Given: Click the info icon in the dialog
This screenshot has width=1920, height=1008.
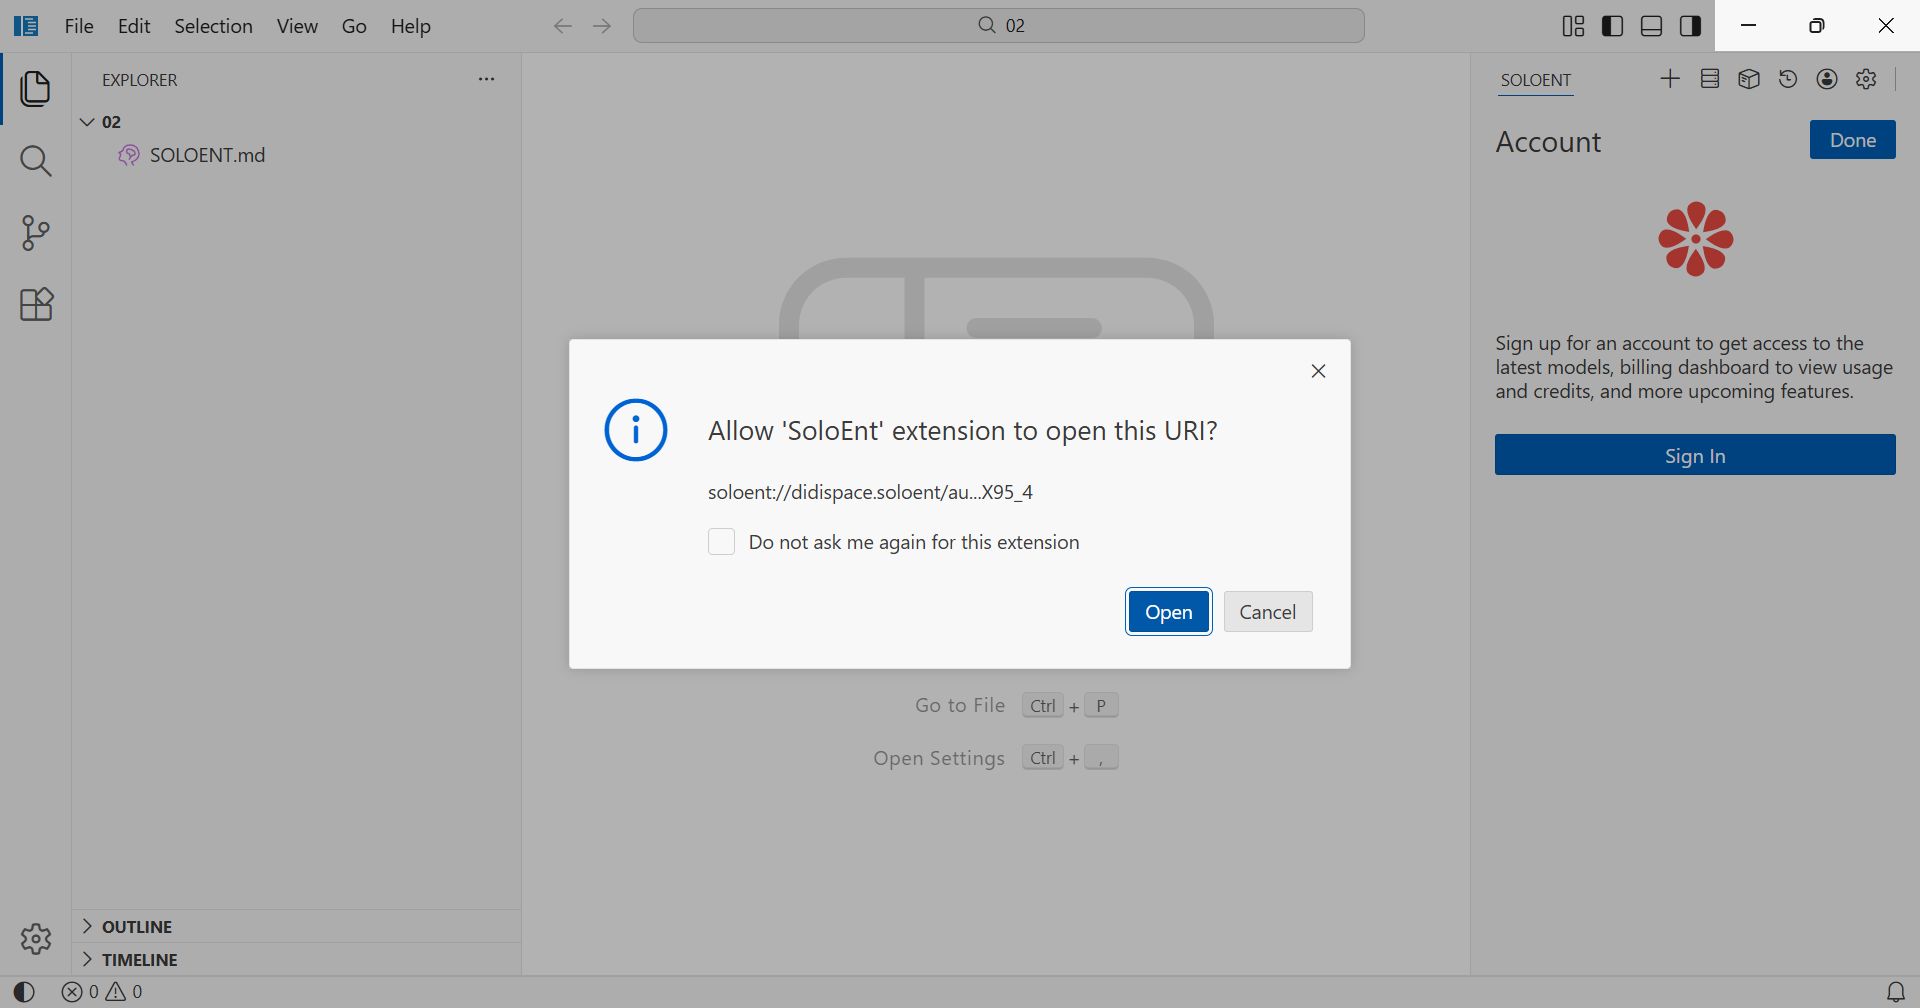Looking at the screenshot, I should 636,430.
